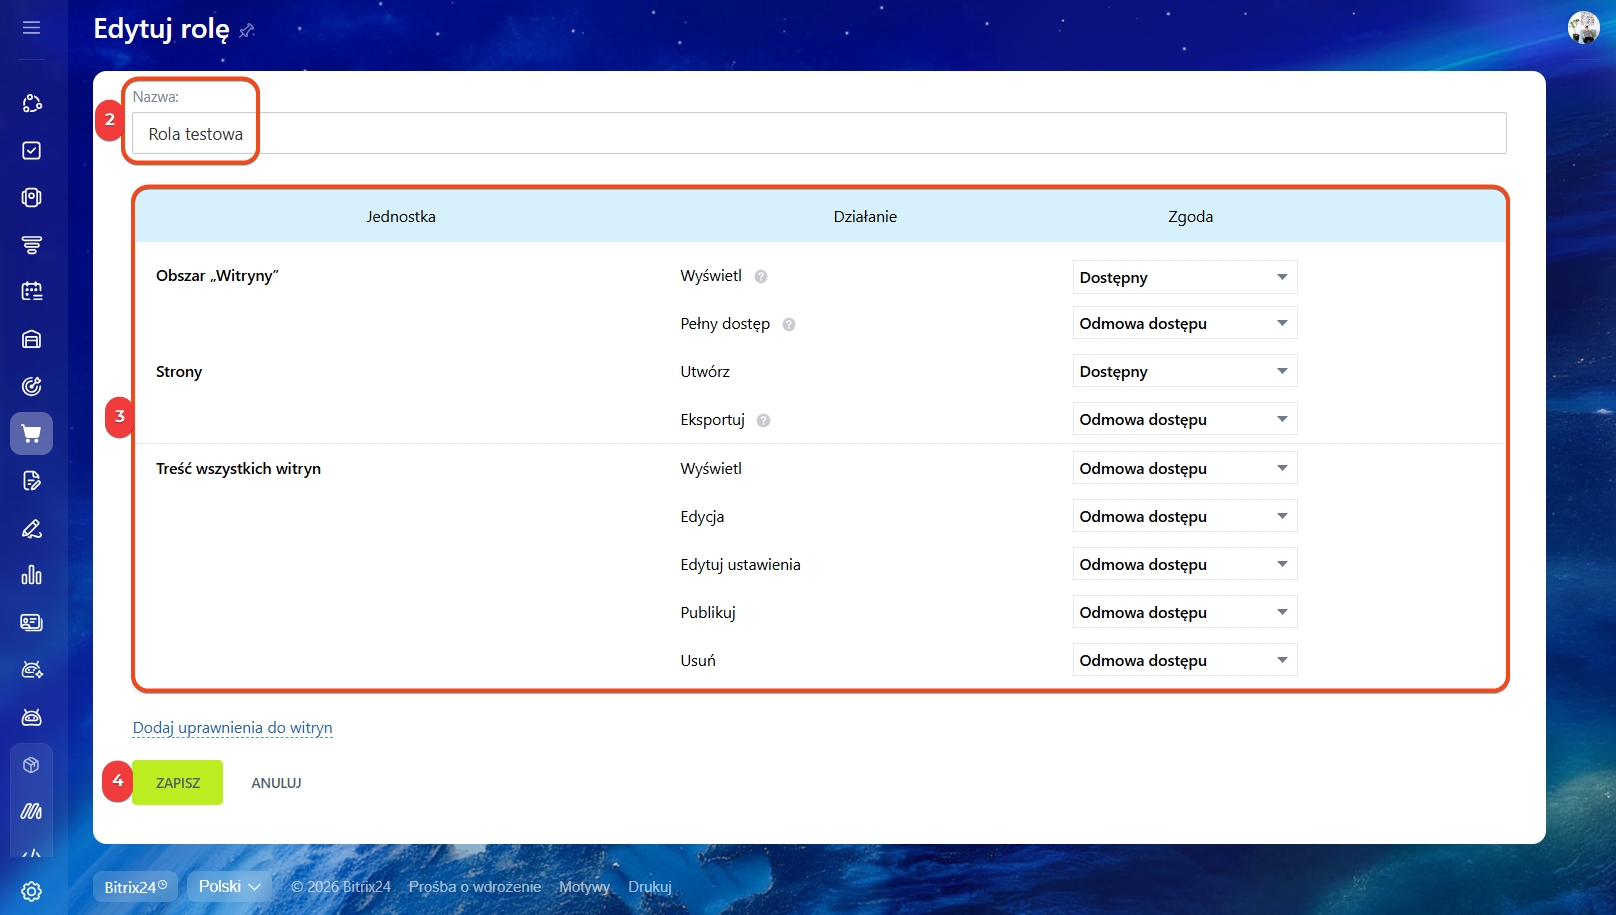
Task: Click the help icon next to Eksportuj
Action: [763, 420]
